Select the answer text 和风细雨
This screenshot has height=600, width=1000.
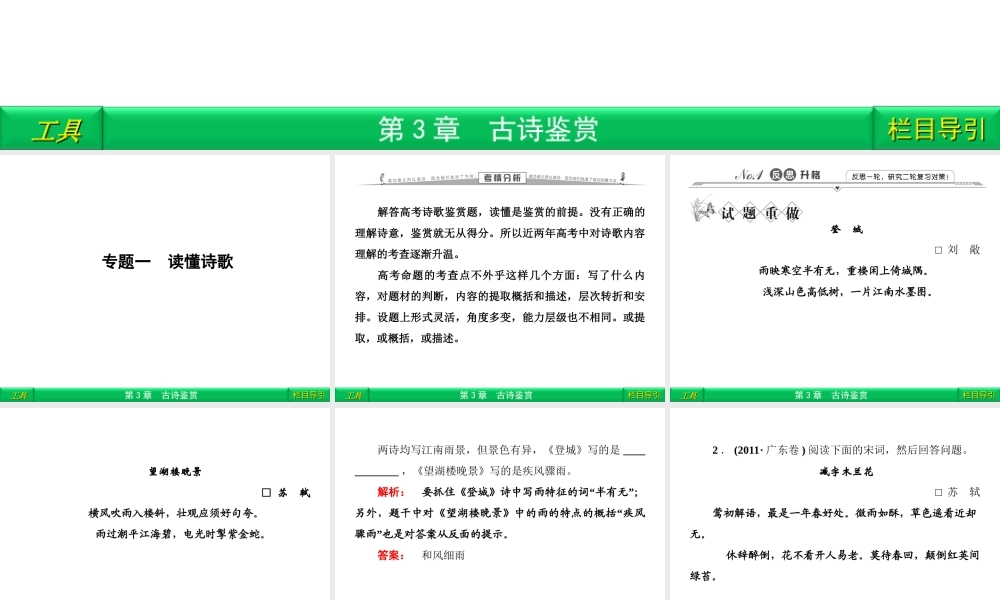tap(443, 555)
